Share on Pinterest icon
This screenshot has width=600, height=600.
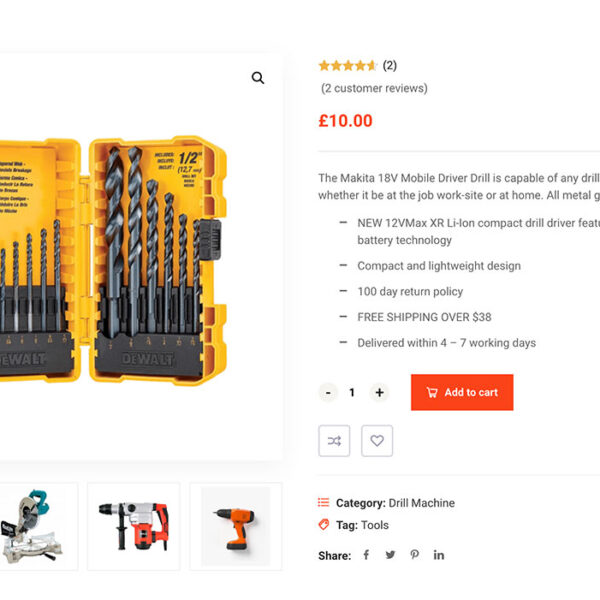coord(414,555)
